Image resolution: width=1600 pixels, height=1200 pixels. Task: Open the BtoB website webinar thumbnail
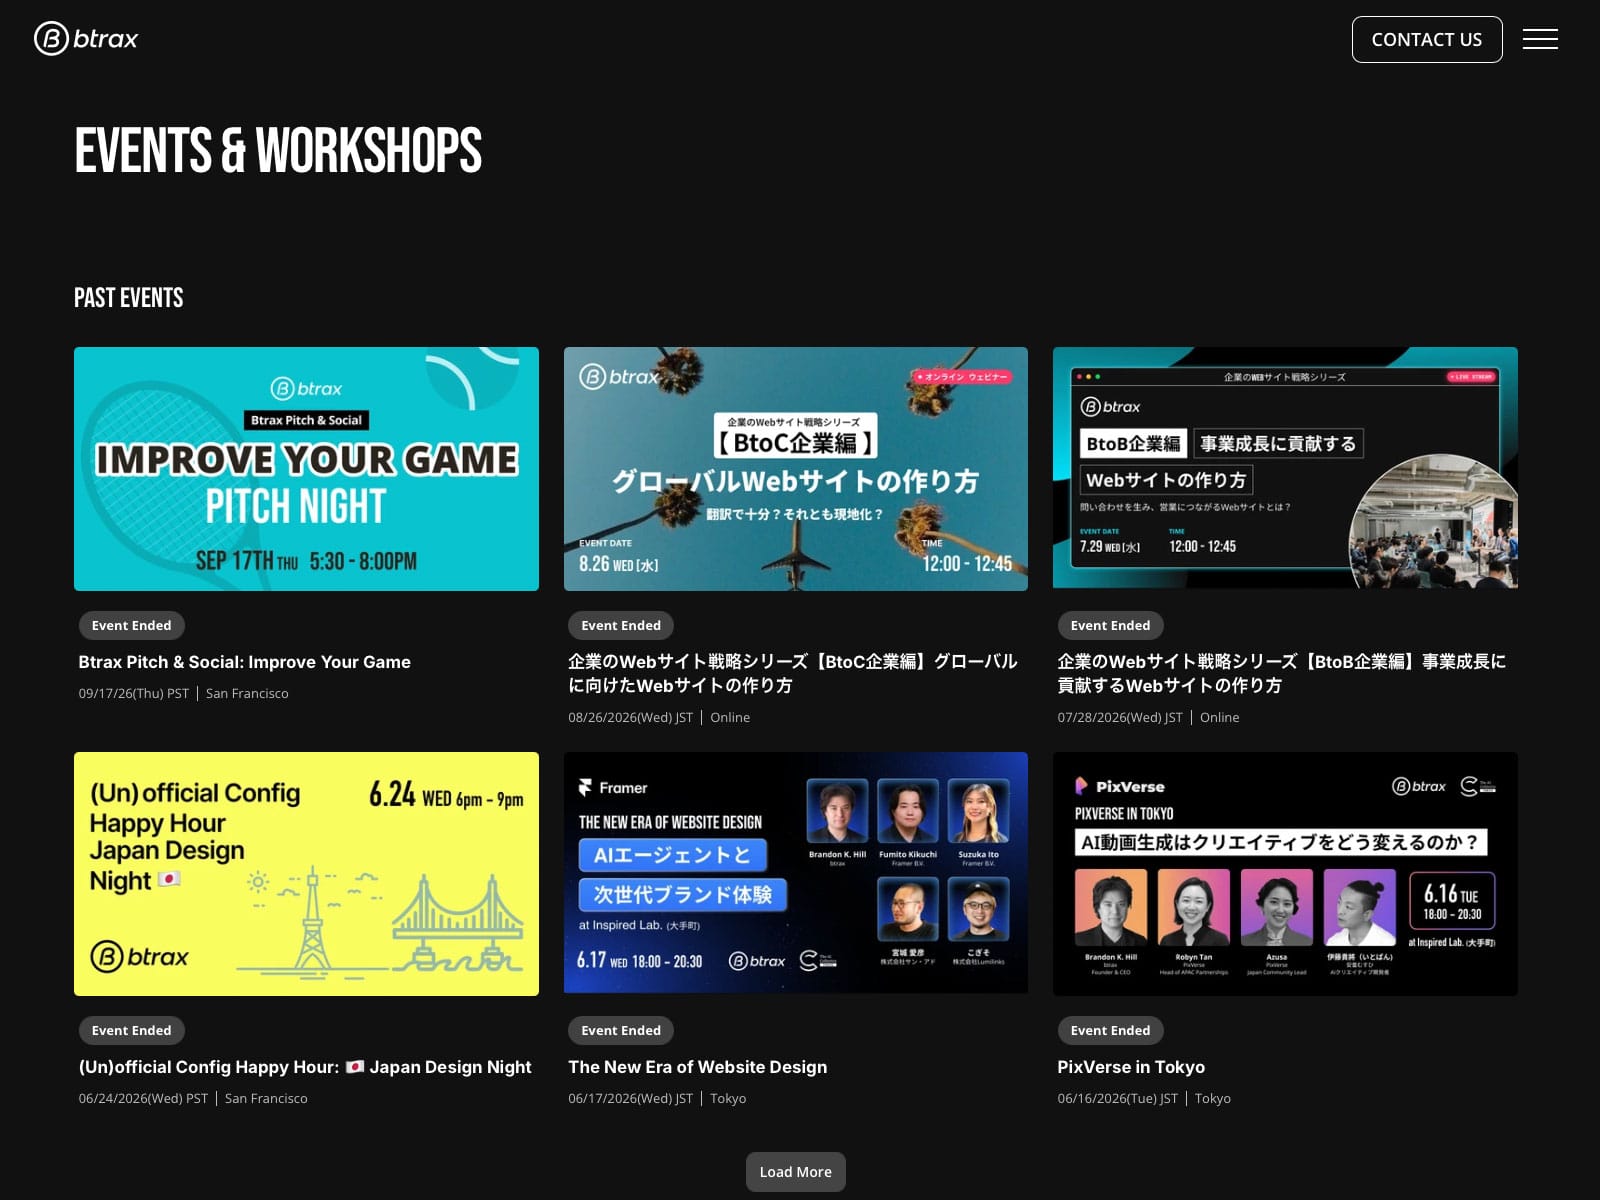pyautogui.click(x=1285, y=468)
